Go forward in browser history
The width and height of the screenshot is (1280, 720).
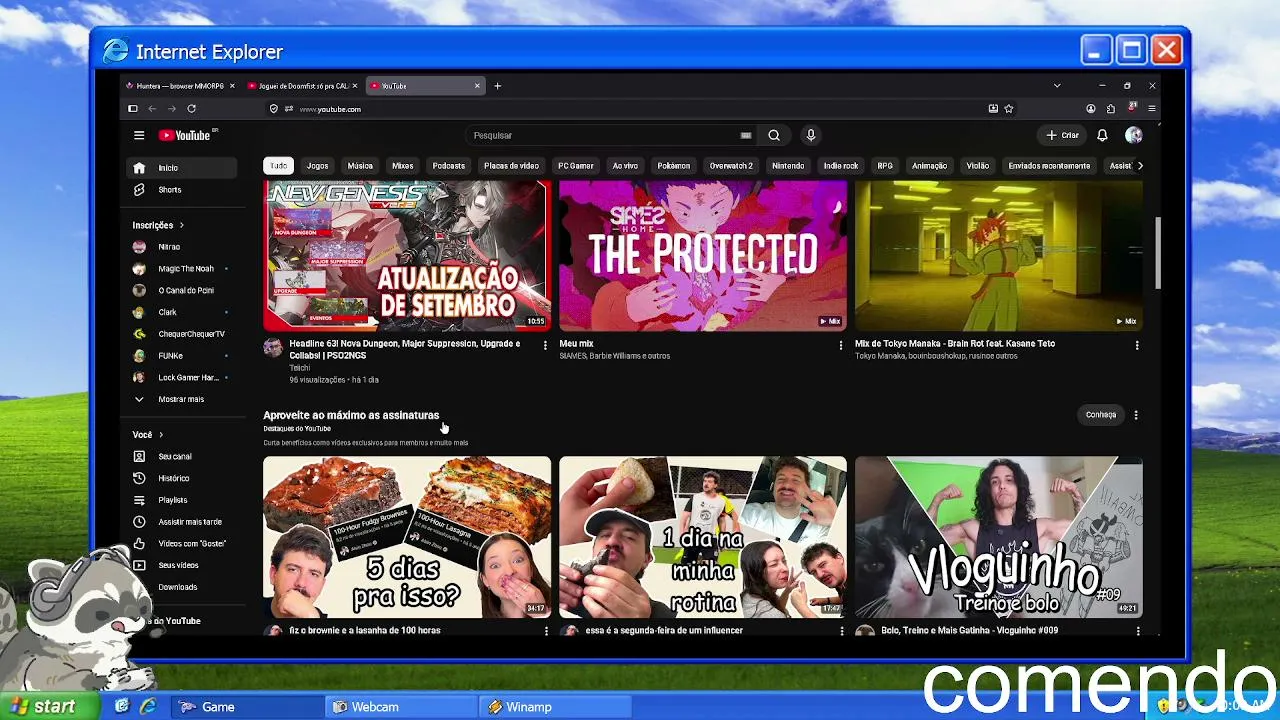pos(171,109)
